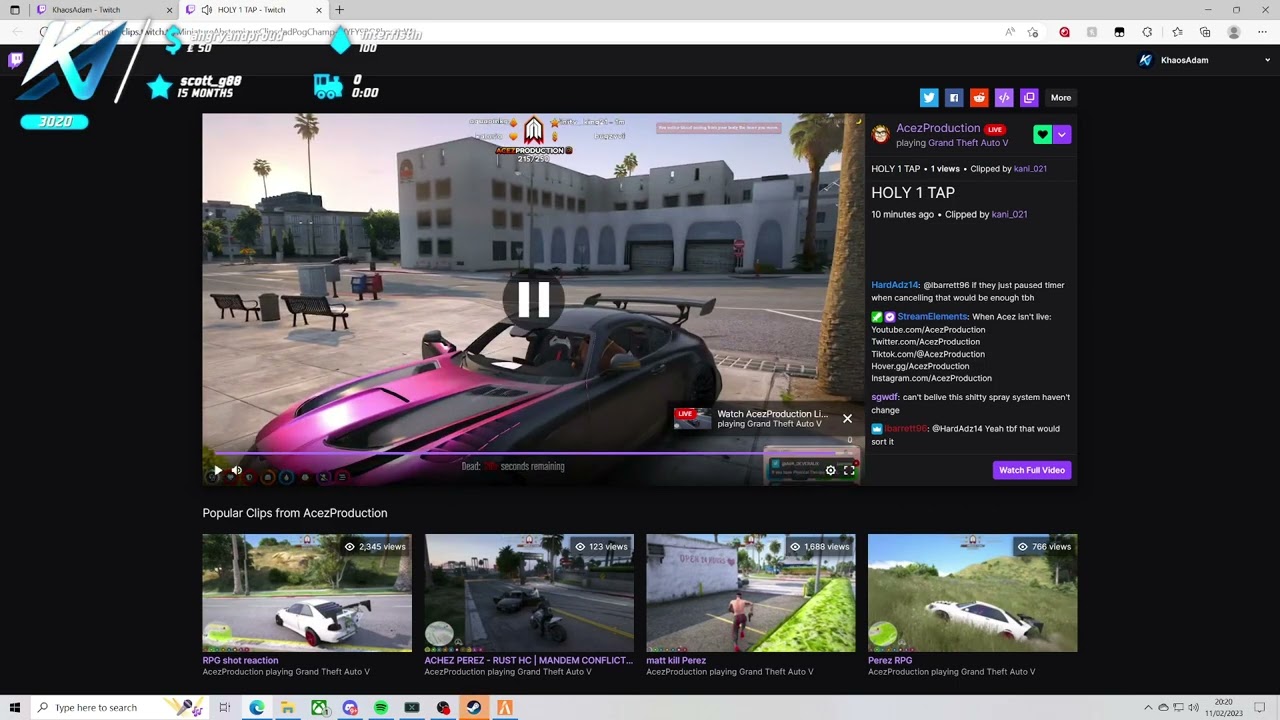Image resolution: width=1280 pixels, height=720 pixels.
Task: Open the AcezProduction channel link
Action: [938, 128]
